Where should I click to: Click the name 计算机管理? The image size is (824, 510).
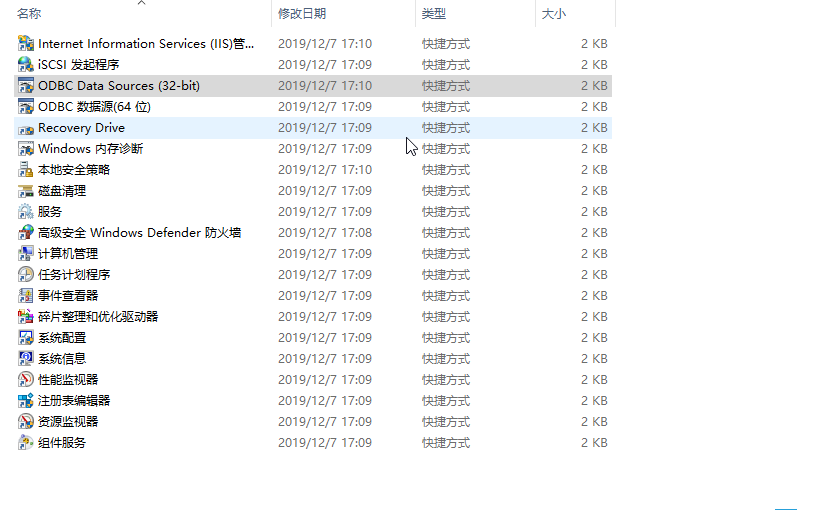point(68,254)
